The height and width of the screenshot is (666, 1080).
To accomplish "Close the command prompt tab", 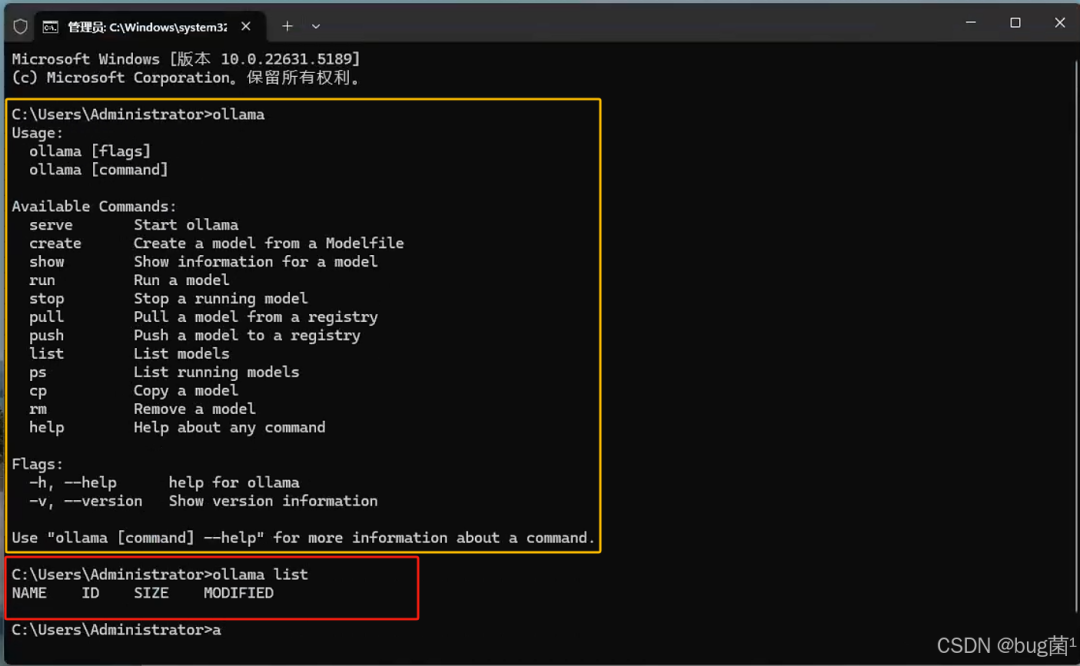I will click(x=246, y=26).
